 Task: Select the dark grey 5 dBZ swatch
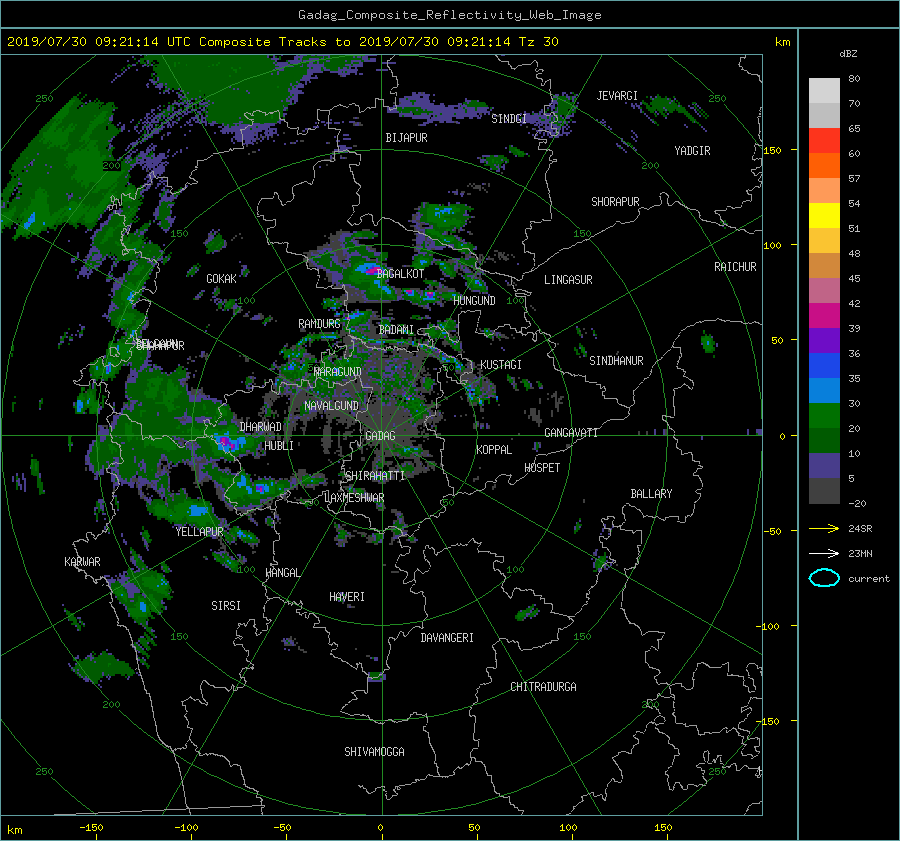[x=824, y=491]
